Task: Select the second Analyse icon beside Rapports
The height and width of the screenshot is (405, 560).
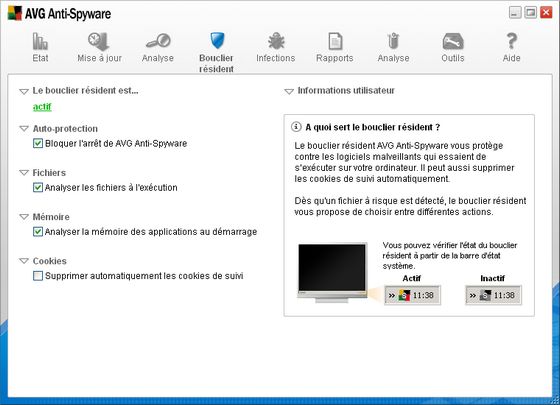Action: (x=393, y=41)
